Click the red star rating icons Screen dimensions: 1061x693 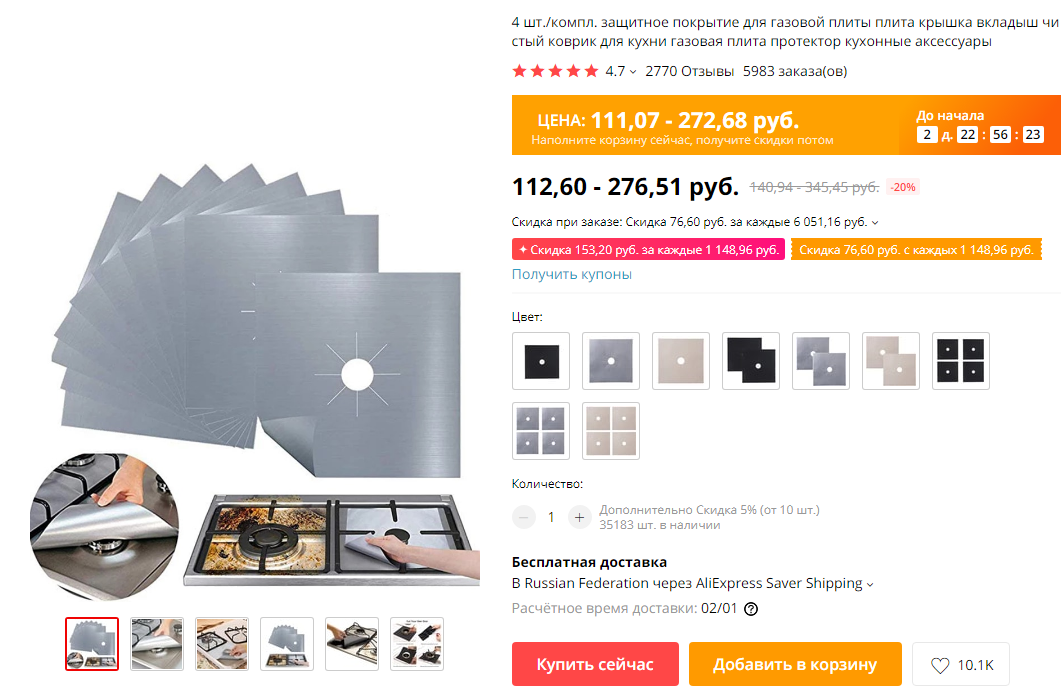(556, 71)
